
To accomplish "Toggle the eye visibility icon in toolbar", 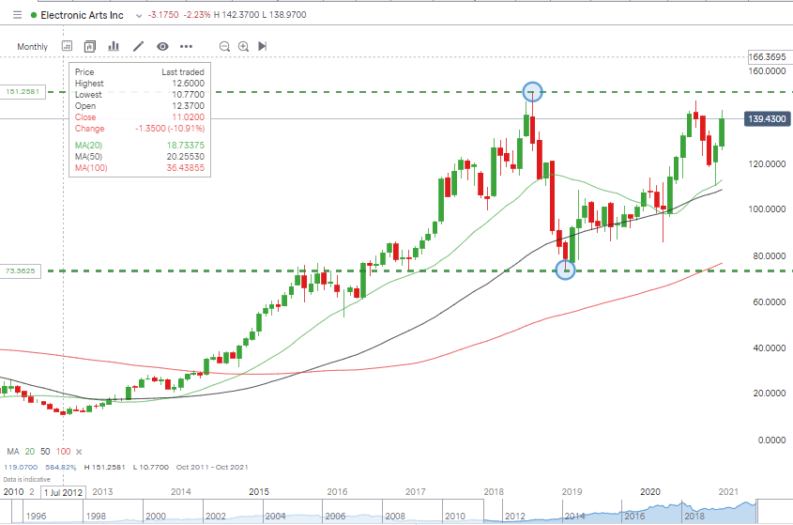I will point(161,46).
